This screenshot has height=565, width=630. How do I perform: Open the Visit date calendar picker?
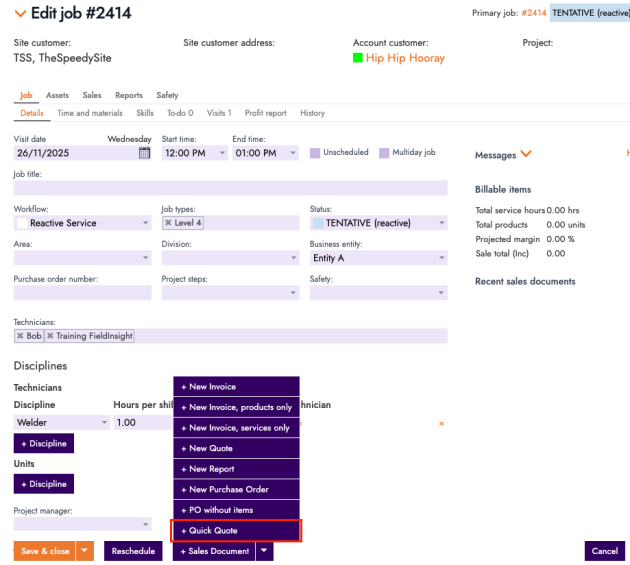pyautogui.click(x=144, y=153)
